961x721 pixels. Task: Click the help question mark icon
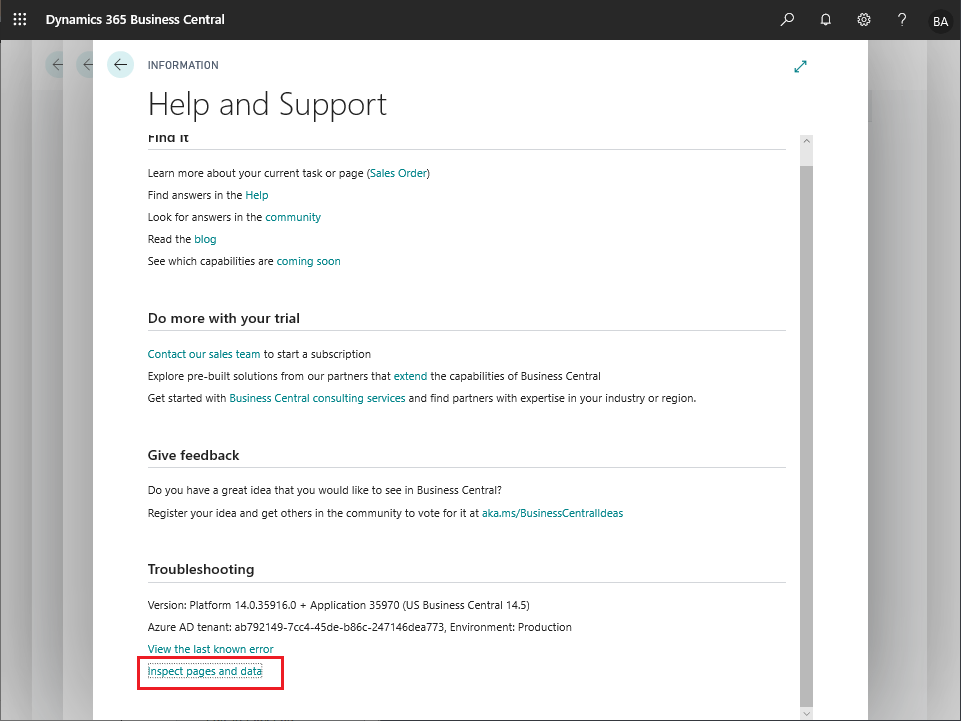pos(902,20)
